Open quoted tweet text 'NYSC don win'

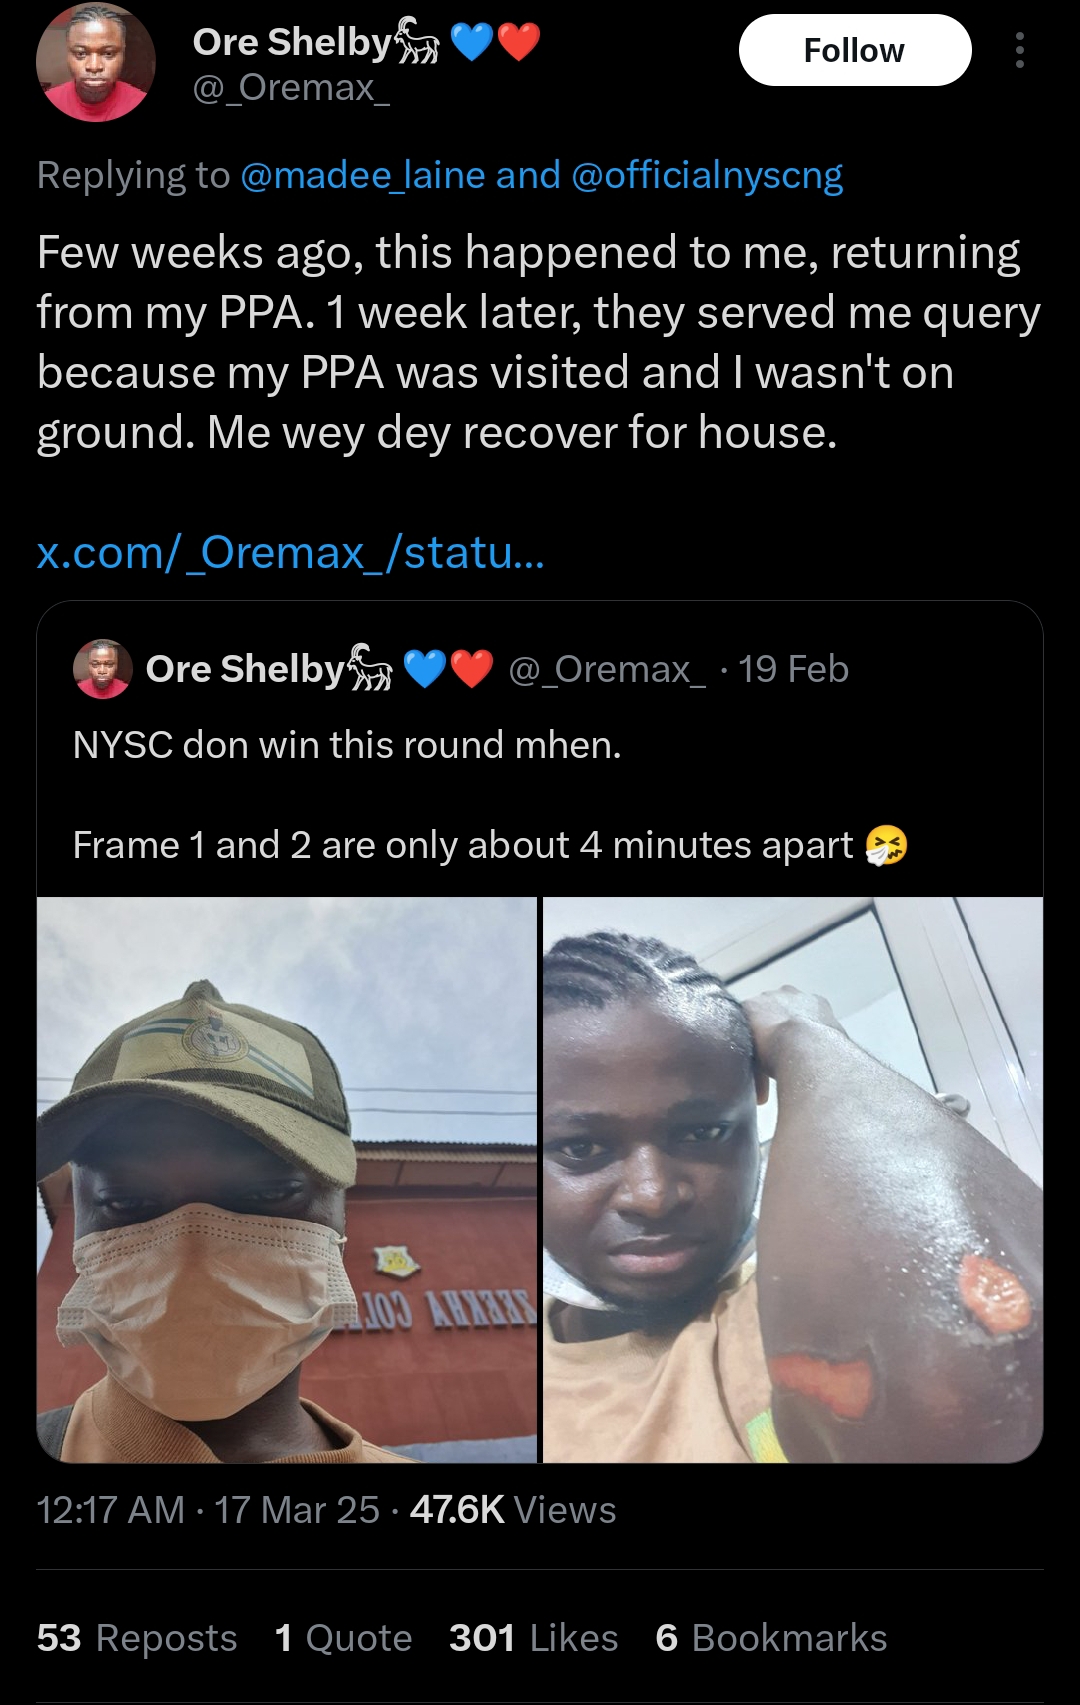pos(347,745)
